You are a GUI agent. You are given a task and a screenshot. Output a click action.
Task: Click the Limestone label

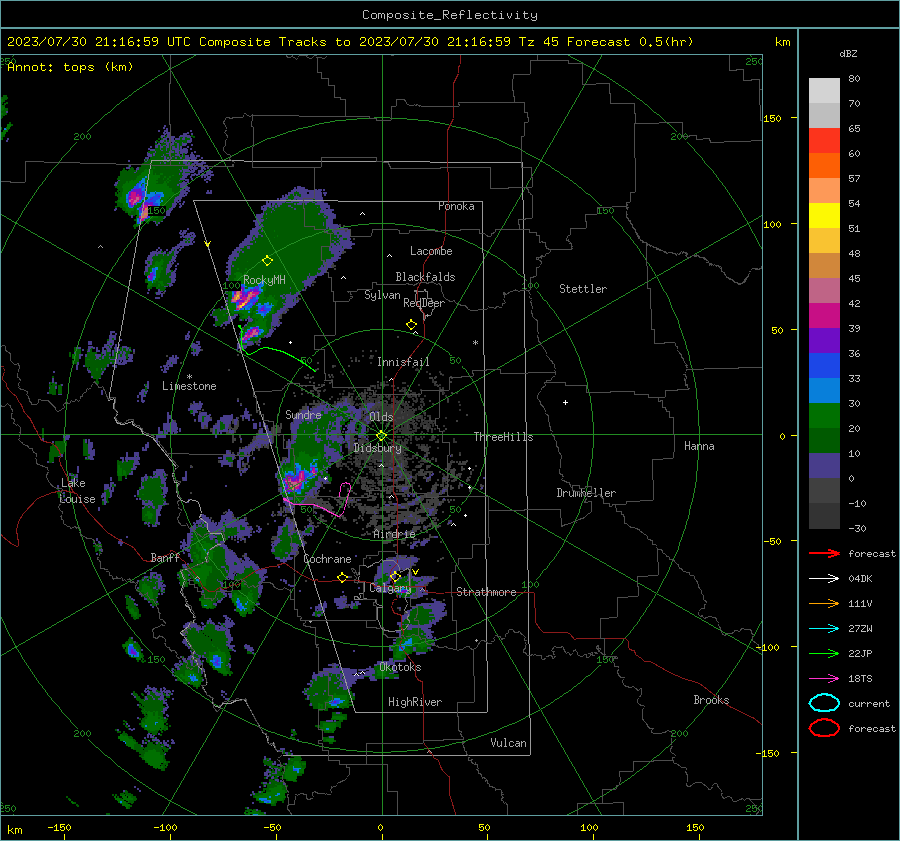coord(189,386)
